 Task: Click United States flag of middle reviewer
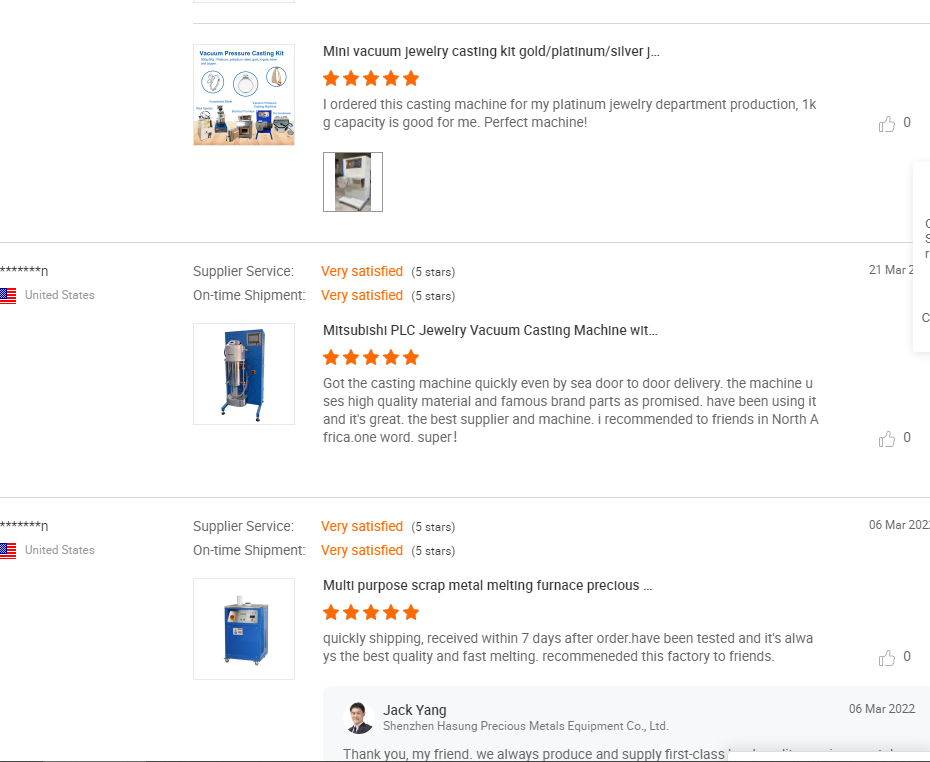tap(8, 295)
